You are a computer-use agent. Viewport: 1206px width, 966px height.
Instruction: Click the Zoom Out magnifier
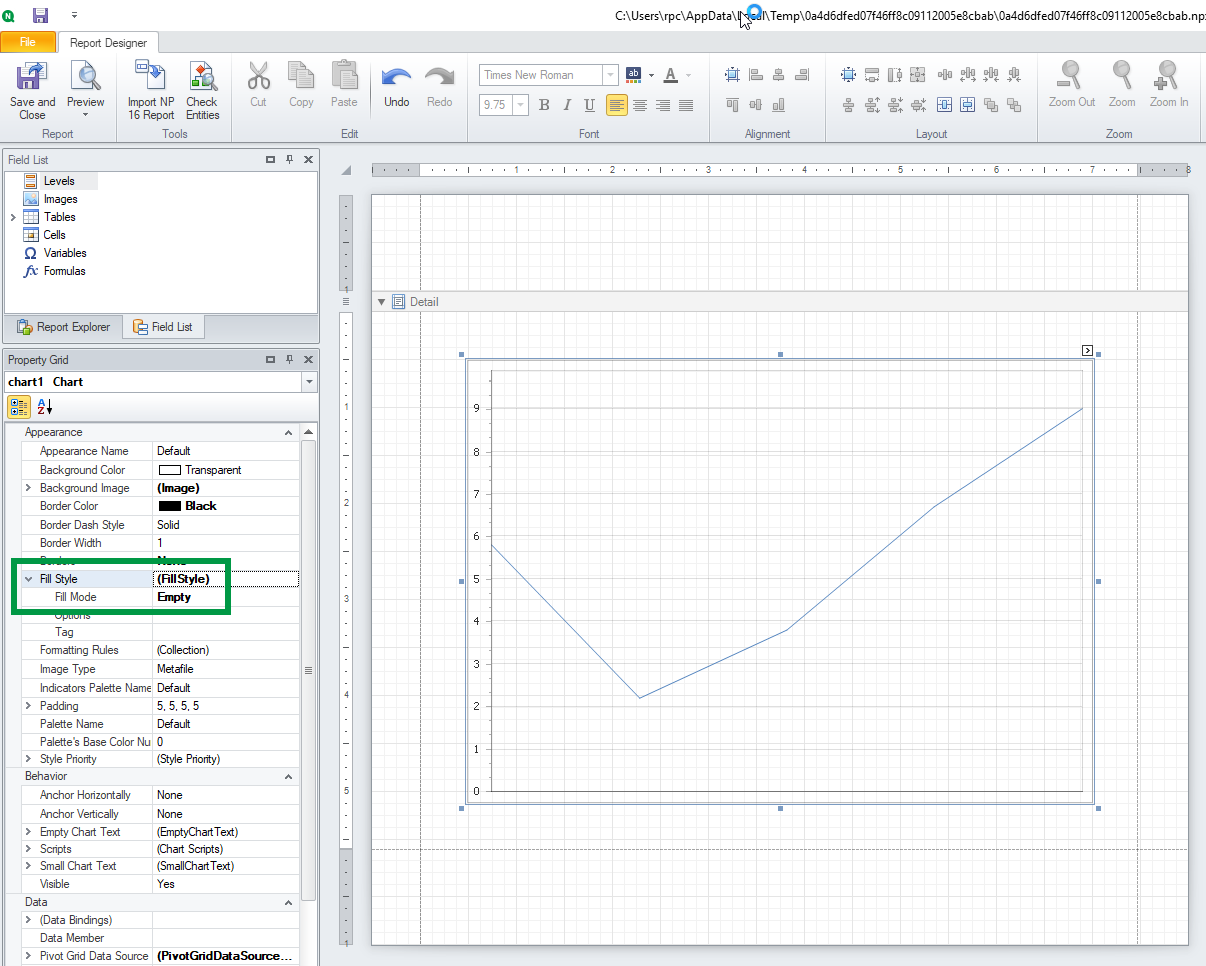[x=1071, y=77]
